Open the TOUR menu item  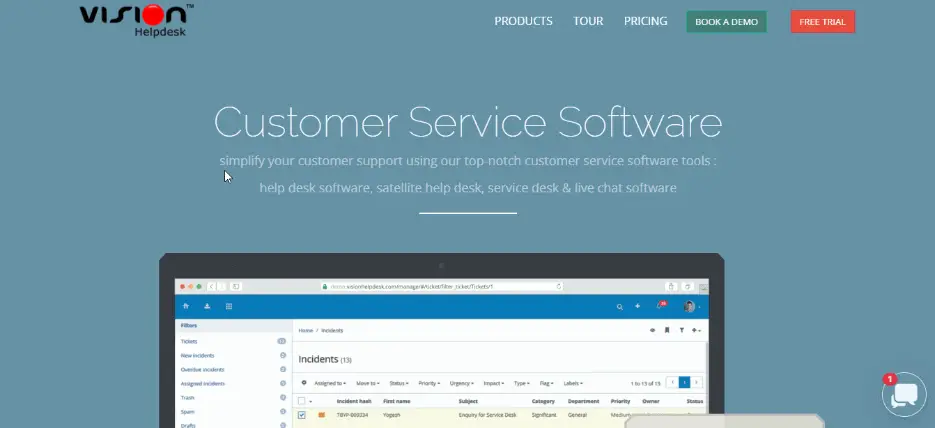click(x=589, y=21)
